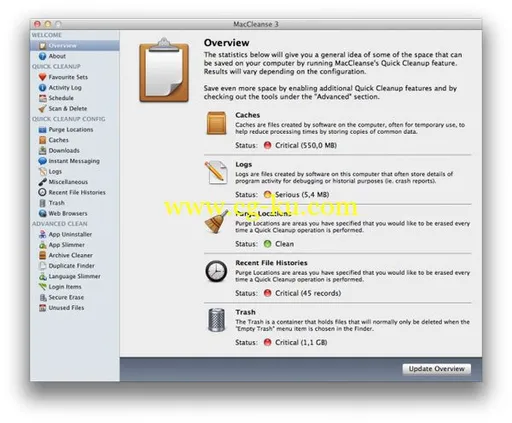
Task: Click the large broom icon for Purge Locations
Action: click(x=217, y=221)
